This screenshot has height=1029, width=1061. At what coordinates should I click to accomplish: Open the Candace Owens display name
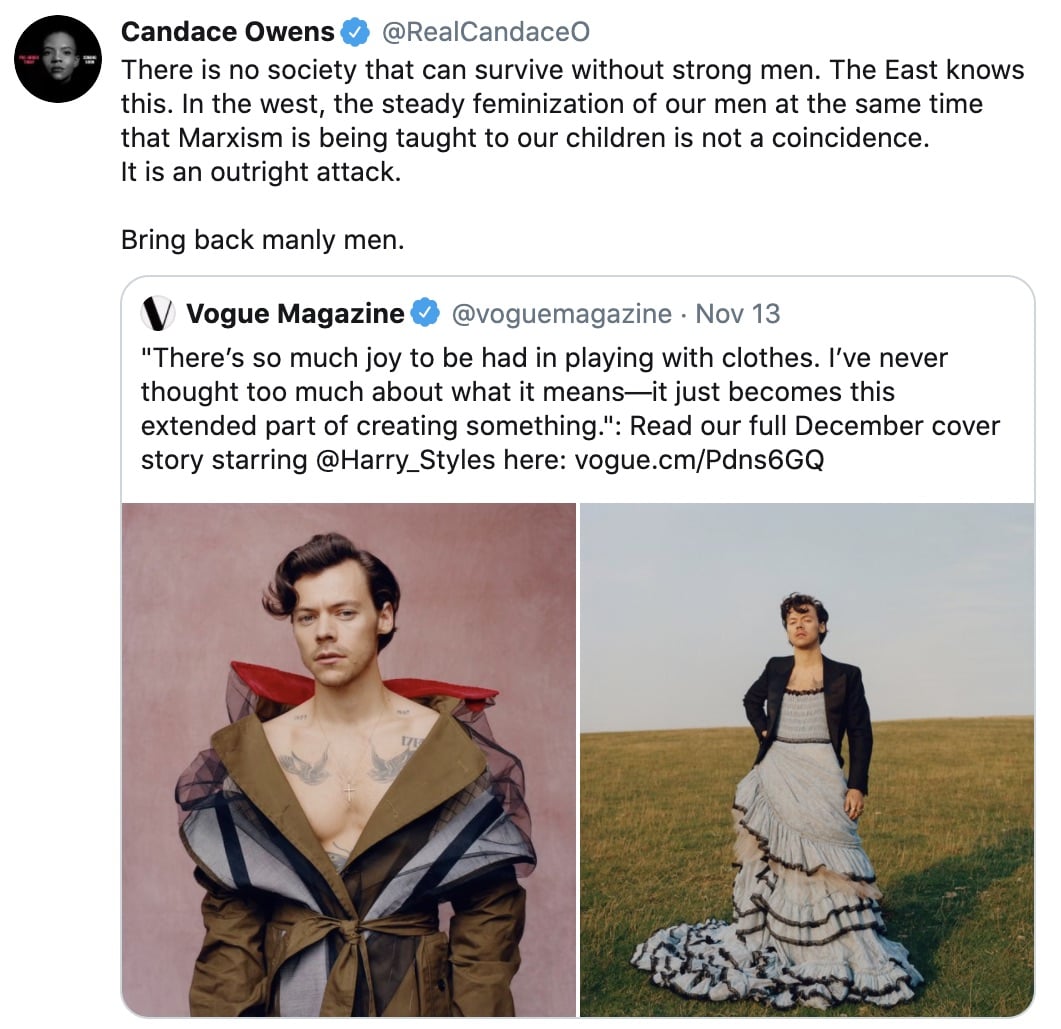coord(227,32)
